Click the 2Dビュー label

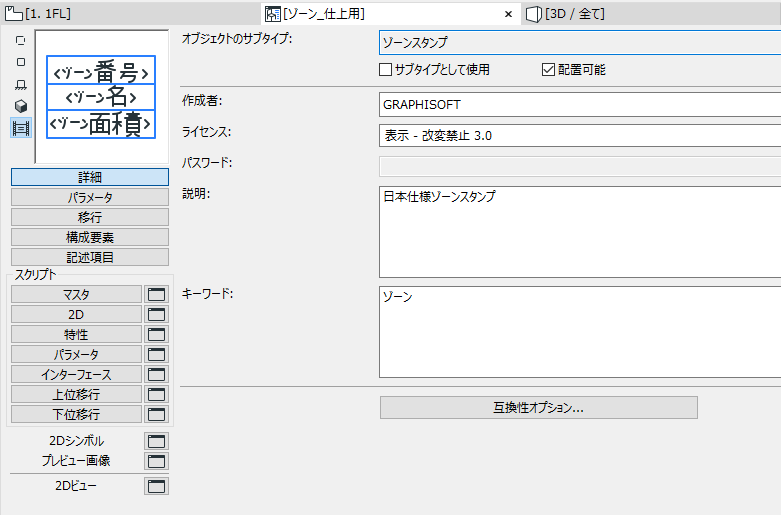click(x=76, y=486)
